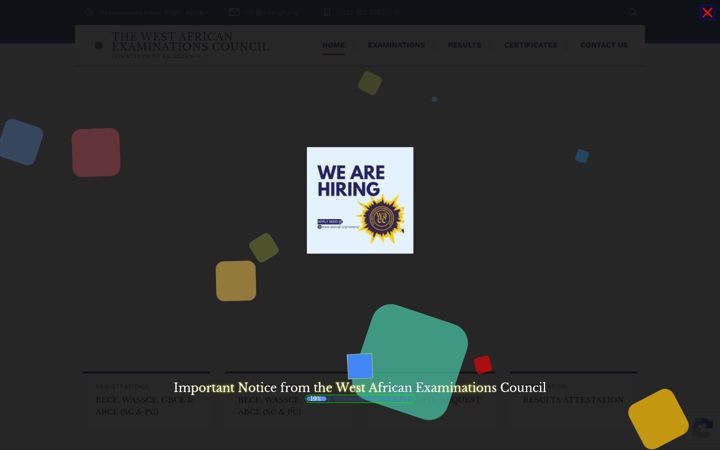Screen dimensions: 720x450
Task: Open the Contact Us menu item
Action: click(x=604, y=45)
